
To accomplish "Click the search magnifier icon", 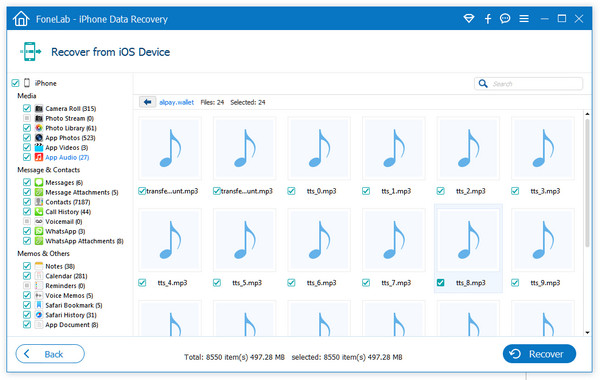I will [x=483, y=83].
